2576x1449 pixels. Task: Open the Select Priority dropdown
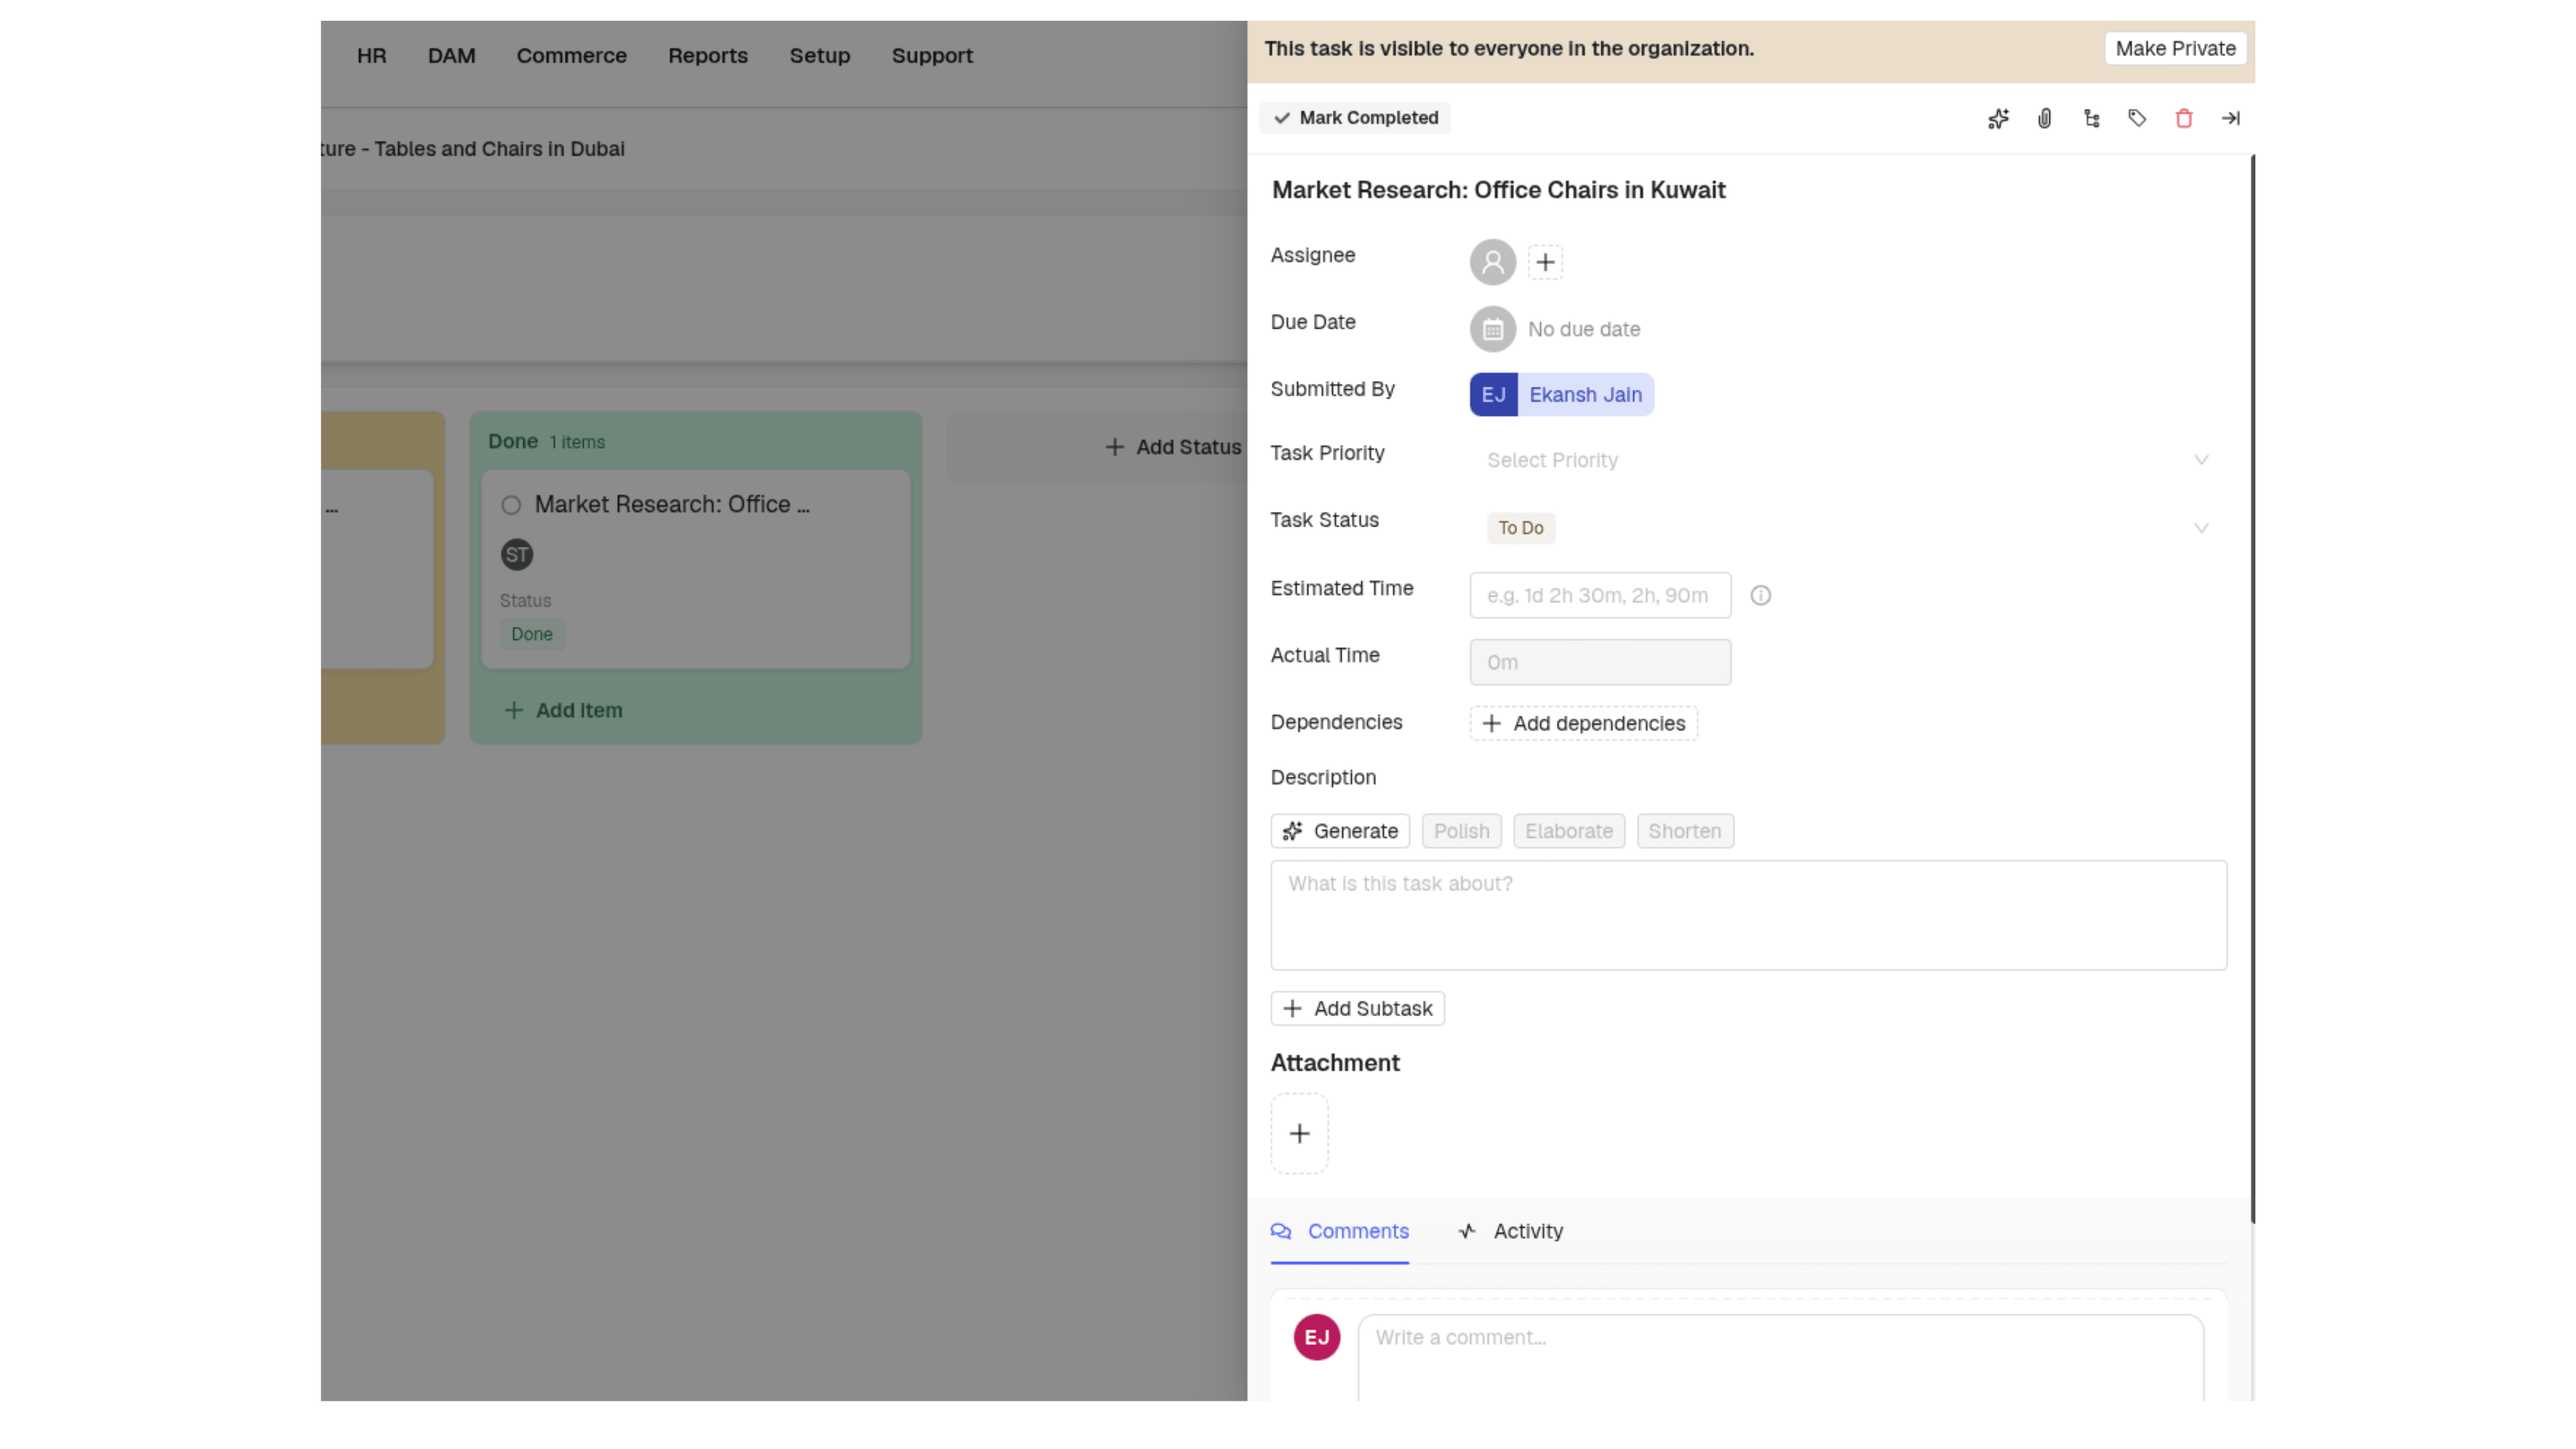coord(1847,460)
